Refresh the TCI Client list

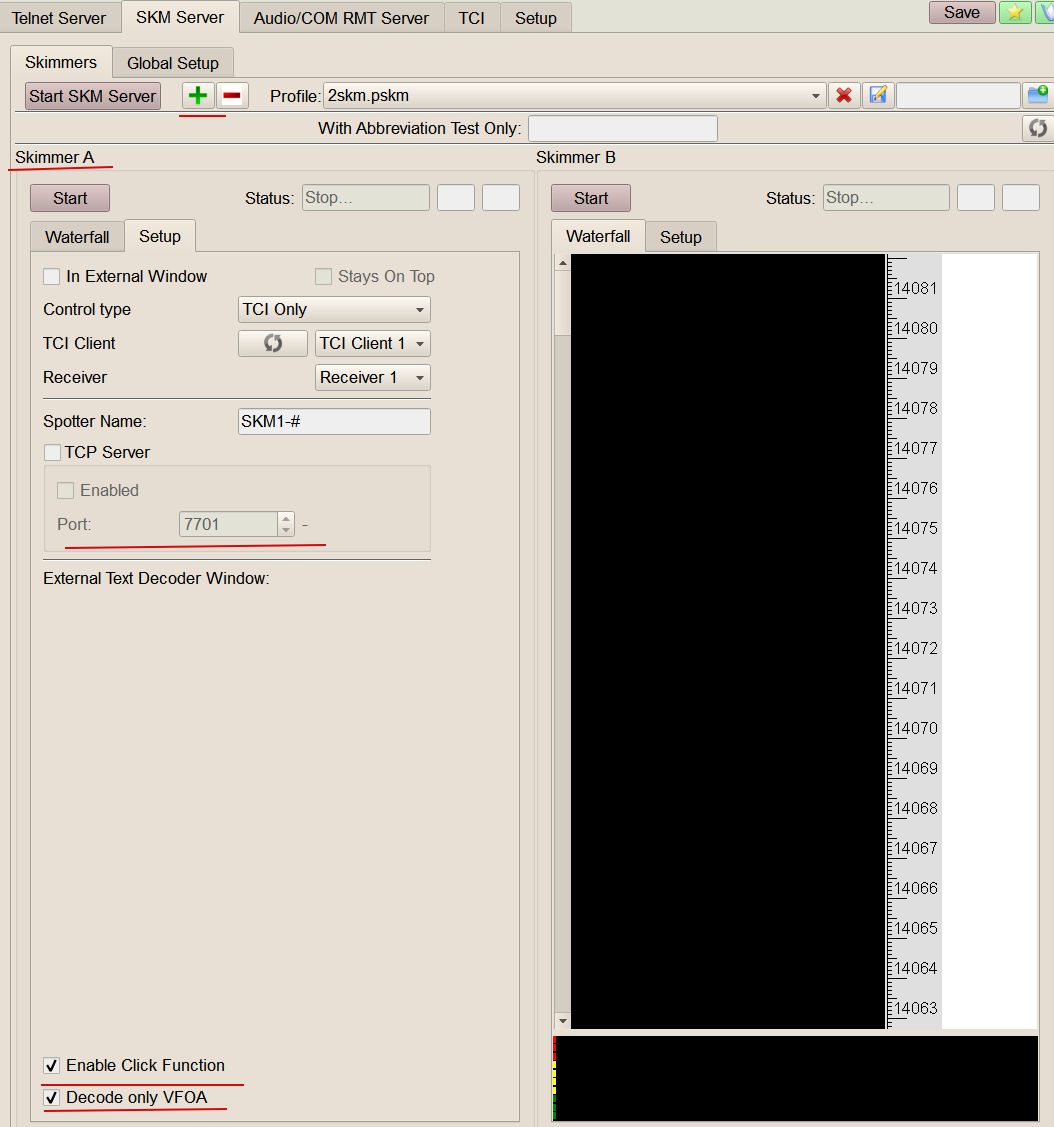click(x=272, y=343)
